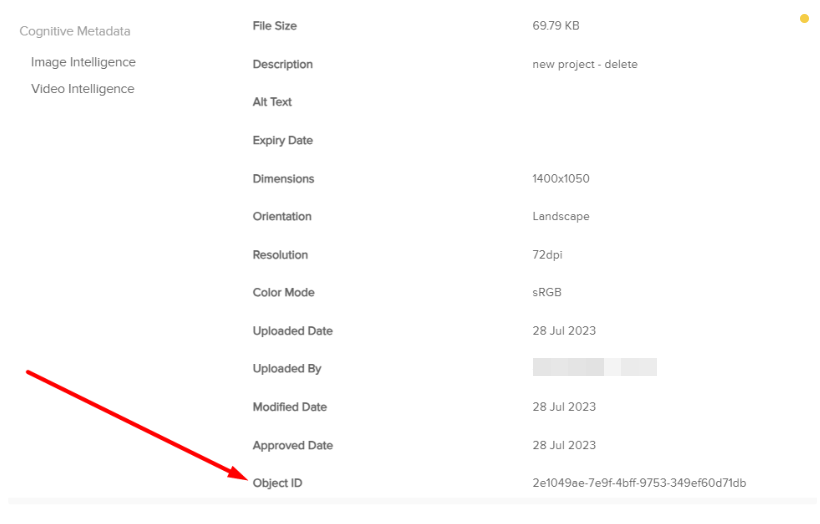Click the sRGB color mode value
820x524 pixels.
pyautogui.click(x=549, y=293)
